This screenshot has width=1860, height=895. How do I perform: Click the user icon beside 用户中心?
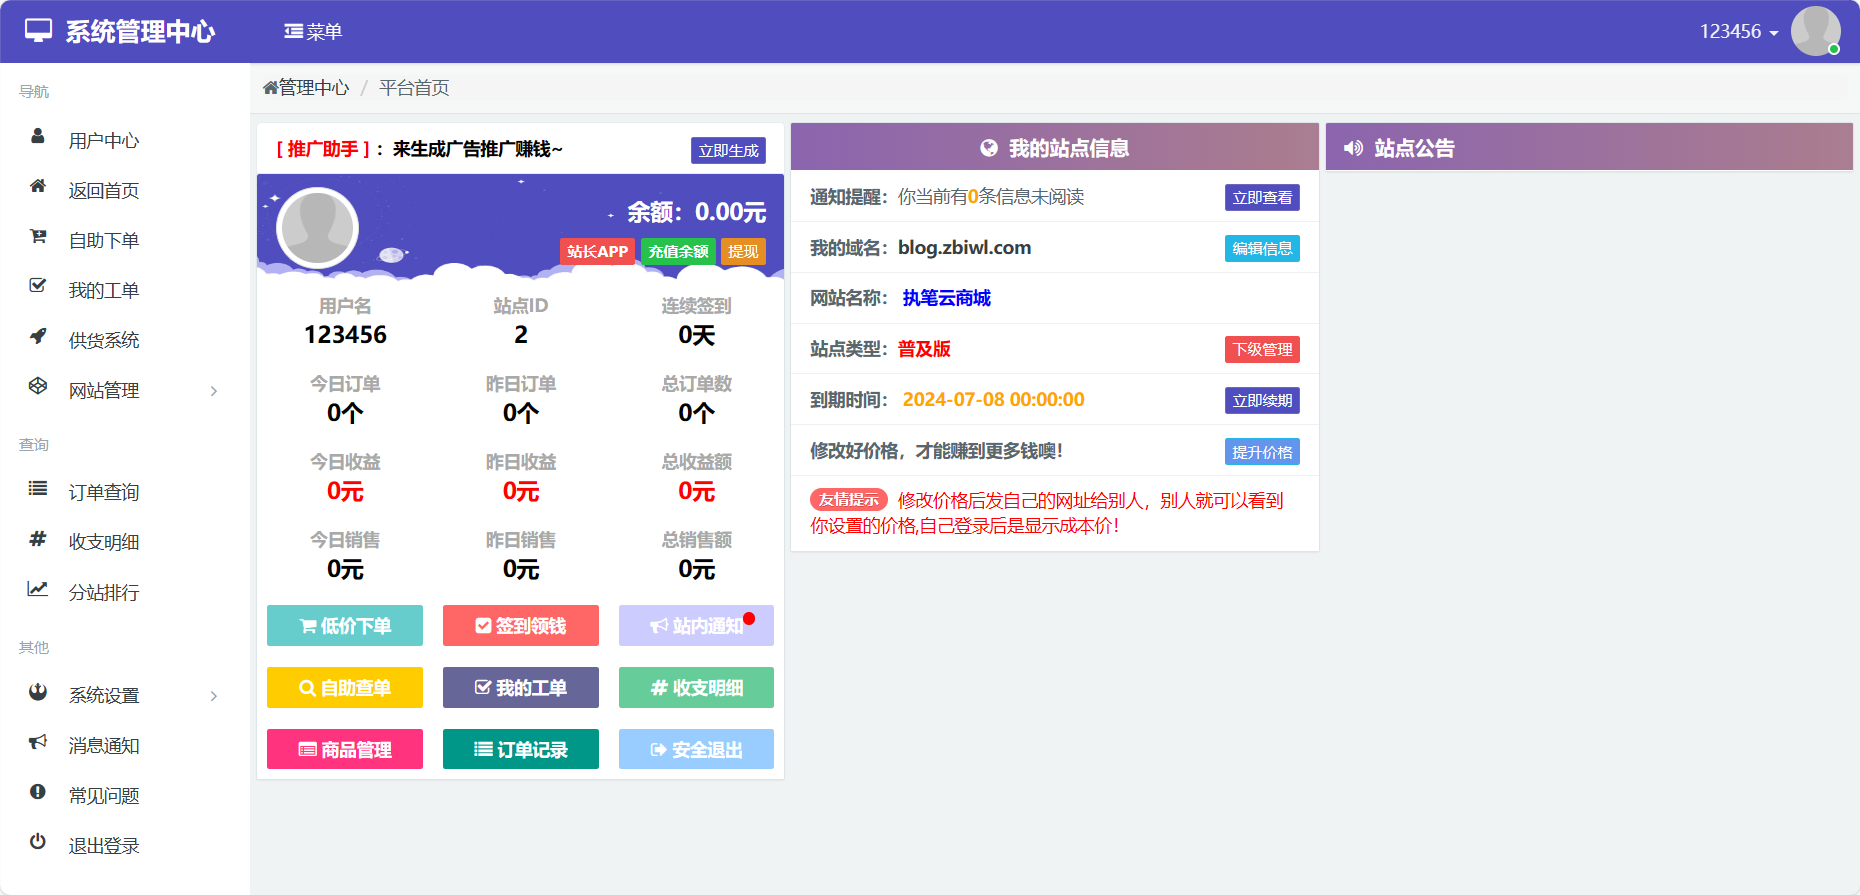pos(38,136)
